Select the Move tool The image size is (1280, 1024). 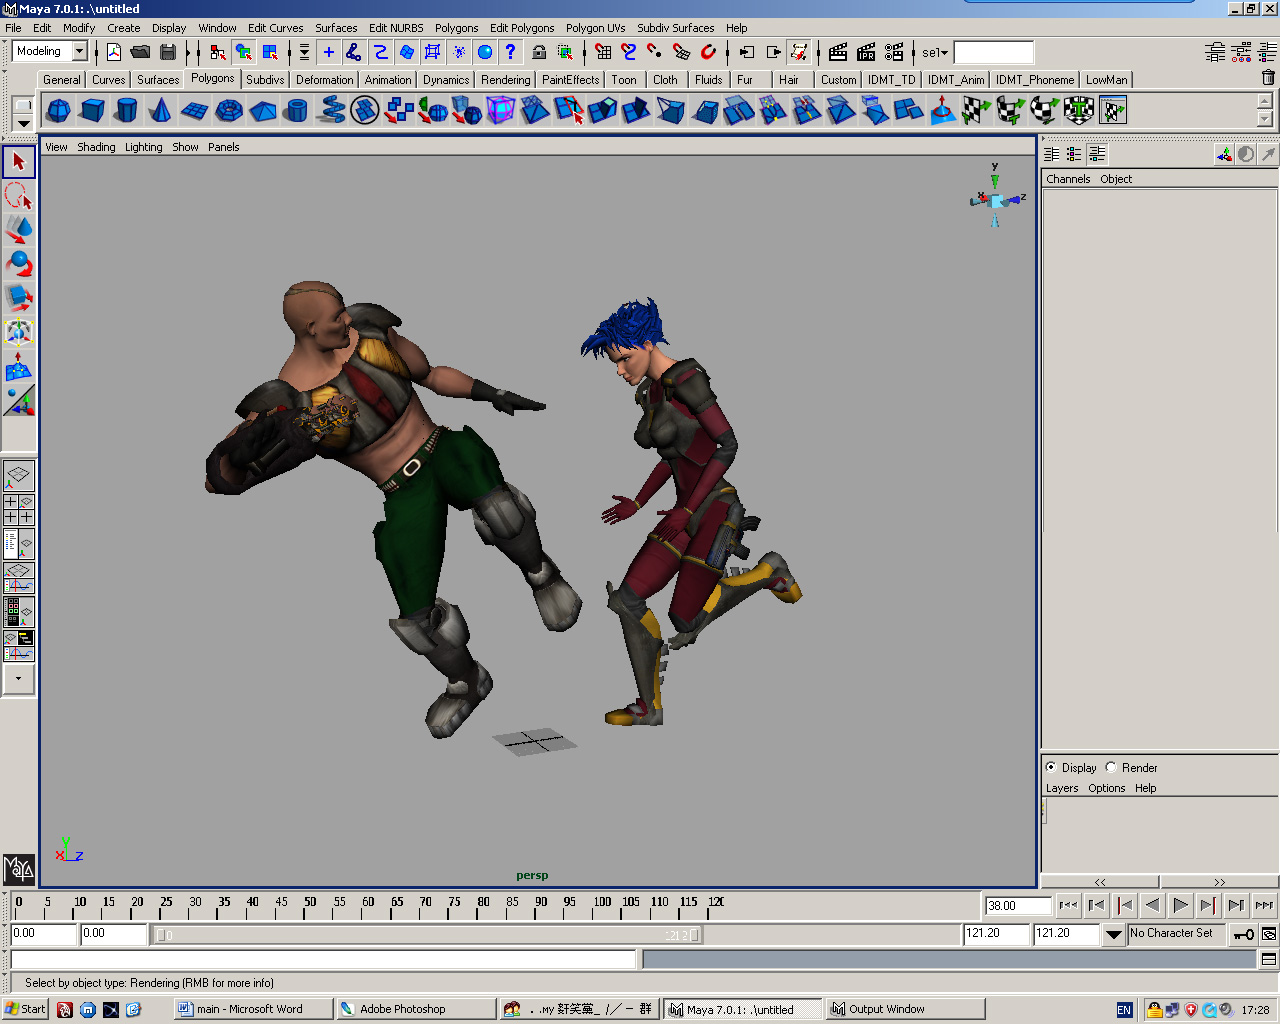pos(19,230)
